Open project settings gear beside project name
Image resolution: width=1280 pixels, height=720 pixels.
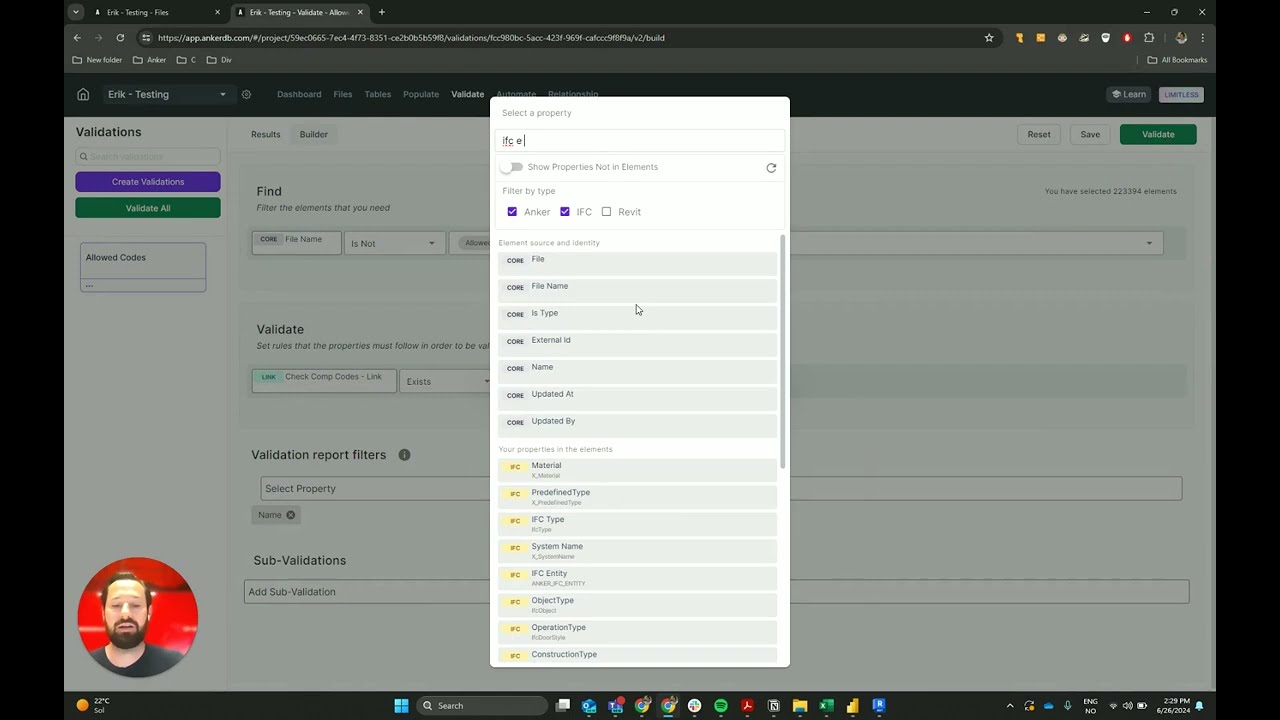tap(246, 95)
